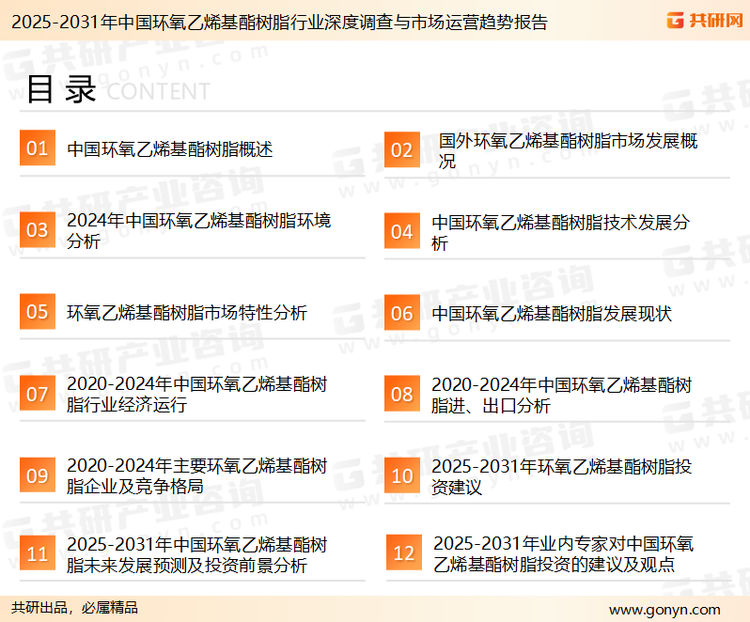This screenshot has width=750, height=622.
Task: Open chapter 国外环氧乙烯基酯树脂市场发展概况
Action: (568, 151)
